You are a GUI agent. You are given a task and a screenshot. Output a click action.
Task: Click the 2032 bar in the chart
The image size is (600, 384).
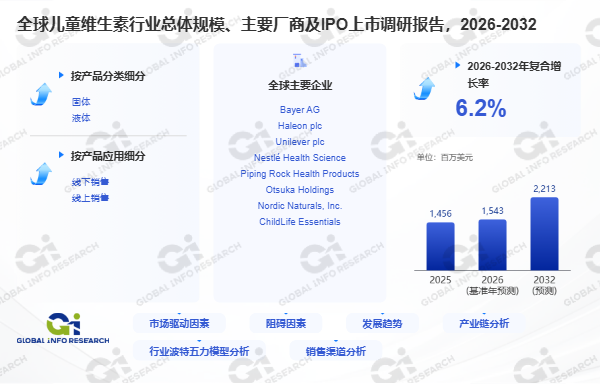click(544, 234)
